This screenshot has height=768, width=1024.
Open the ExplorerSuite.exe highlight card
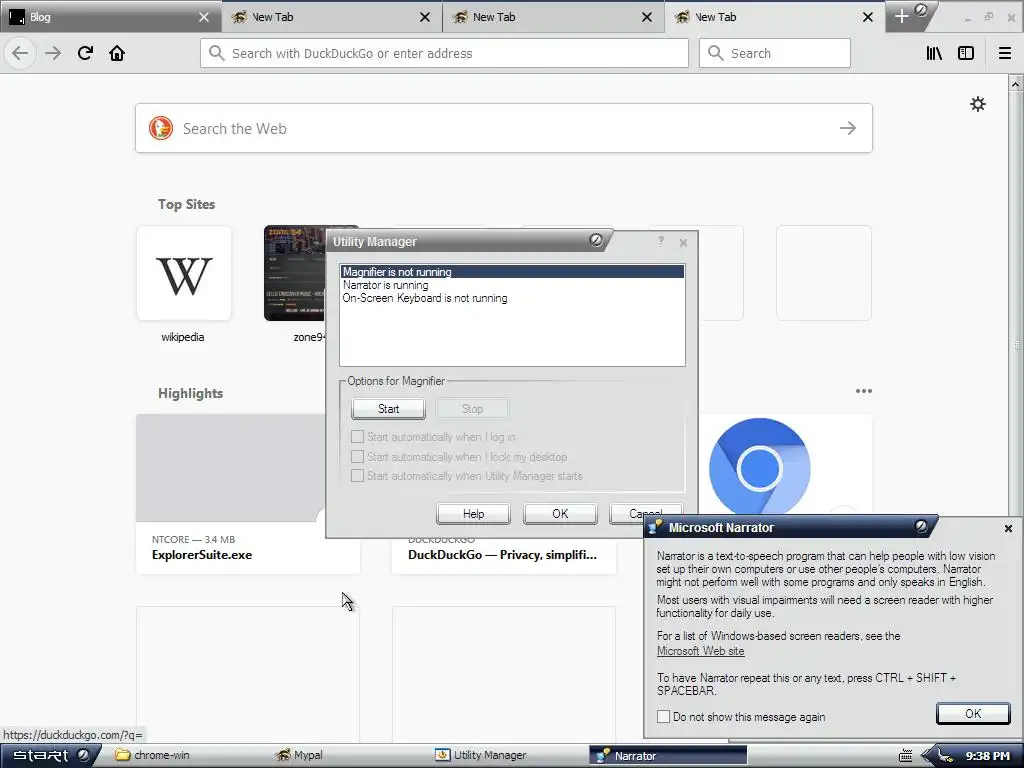(x=248, y=494)
